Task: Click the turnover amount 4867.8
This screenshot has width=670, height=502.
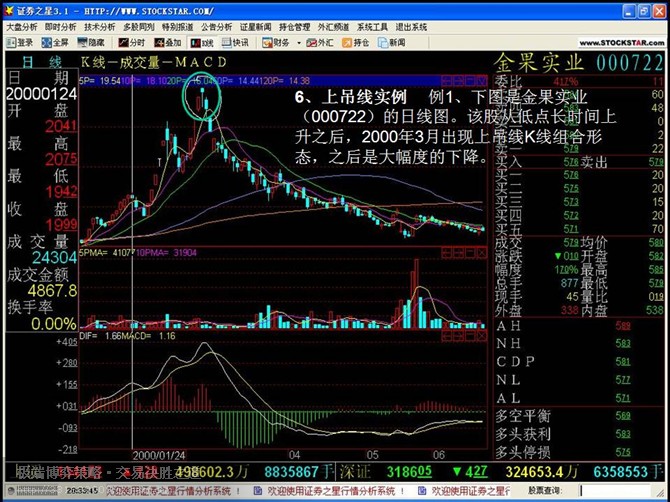Action: [53, 291]
